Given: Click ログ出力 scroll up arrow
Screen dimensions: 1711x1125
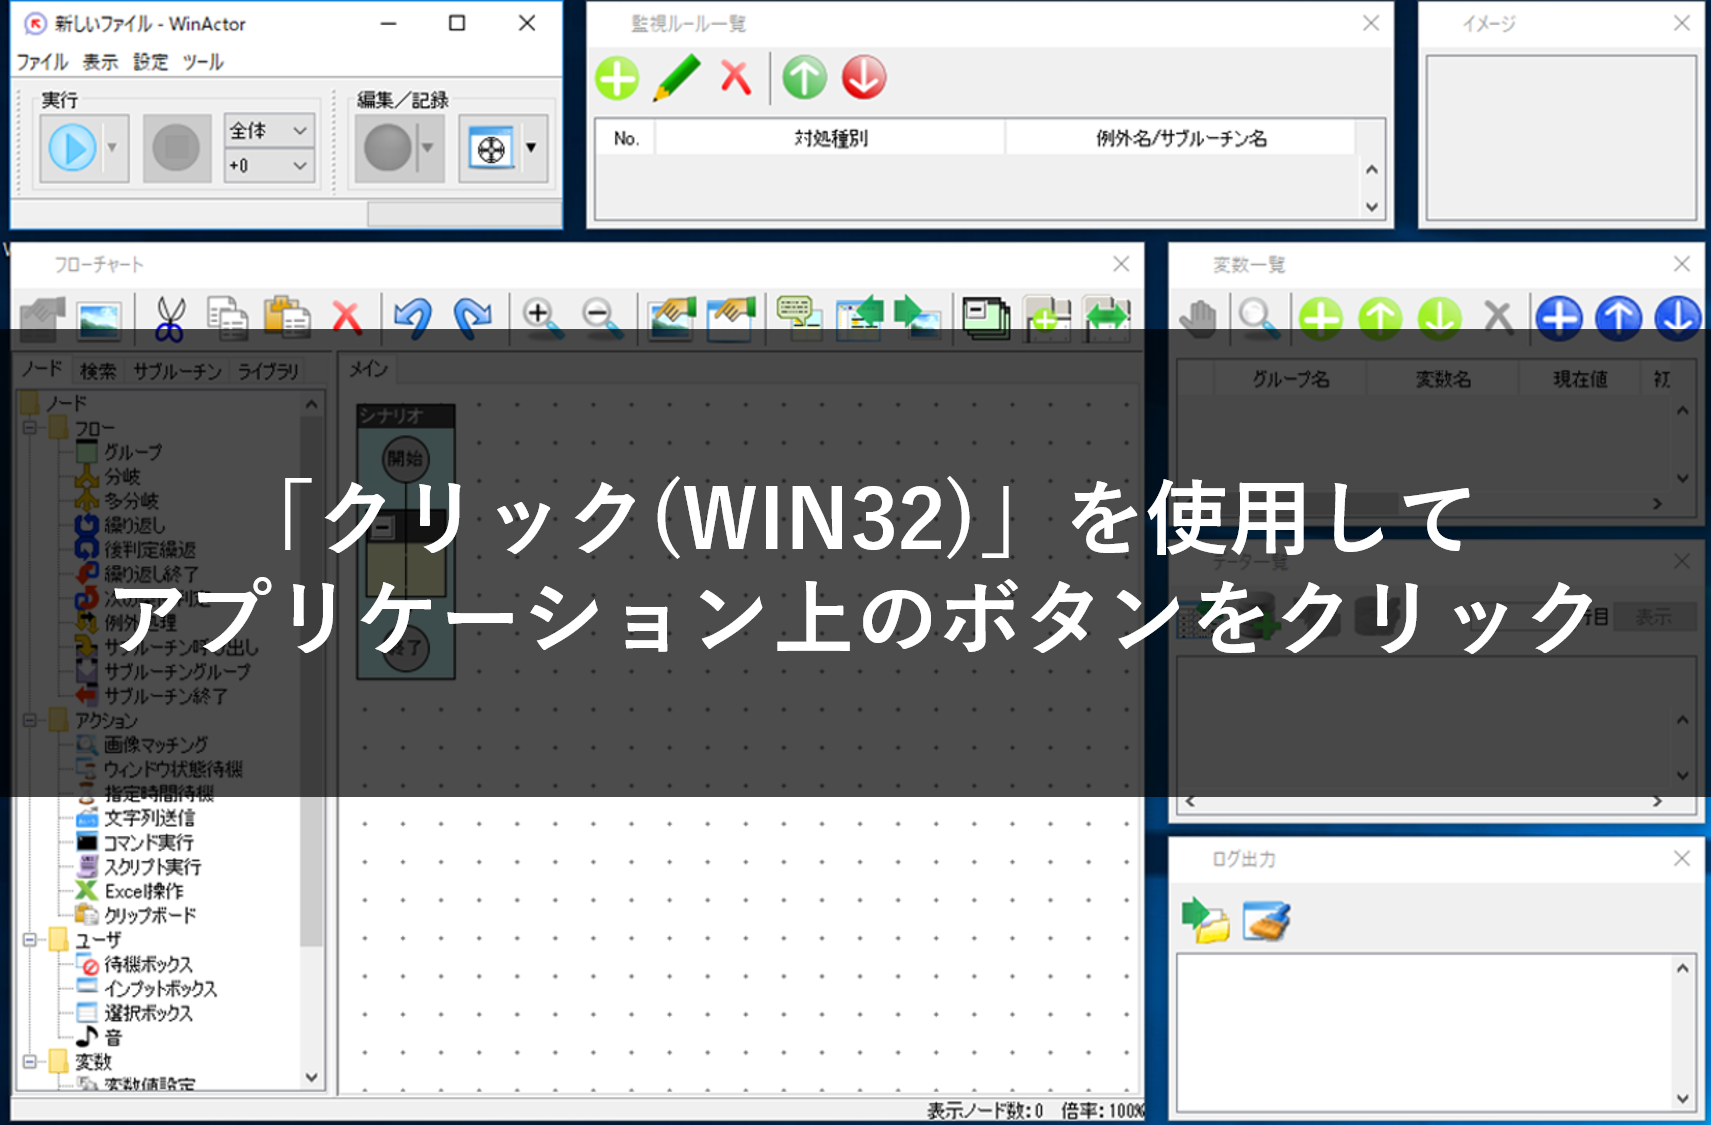Looking at the screenshot, I should tap(1683, 968).
